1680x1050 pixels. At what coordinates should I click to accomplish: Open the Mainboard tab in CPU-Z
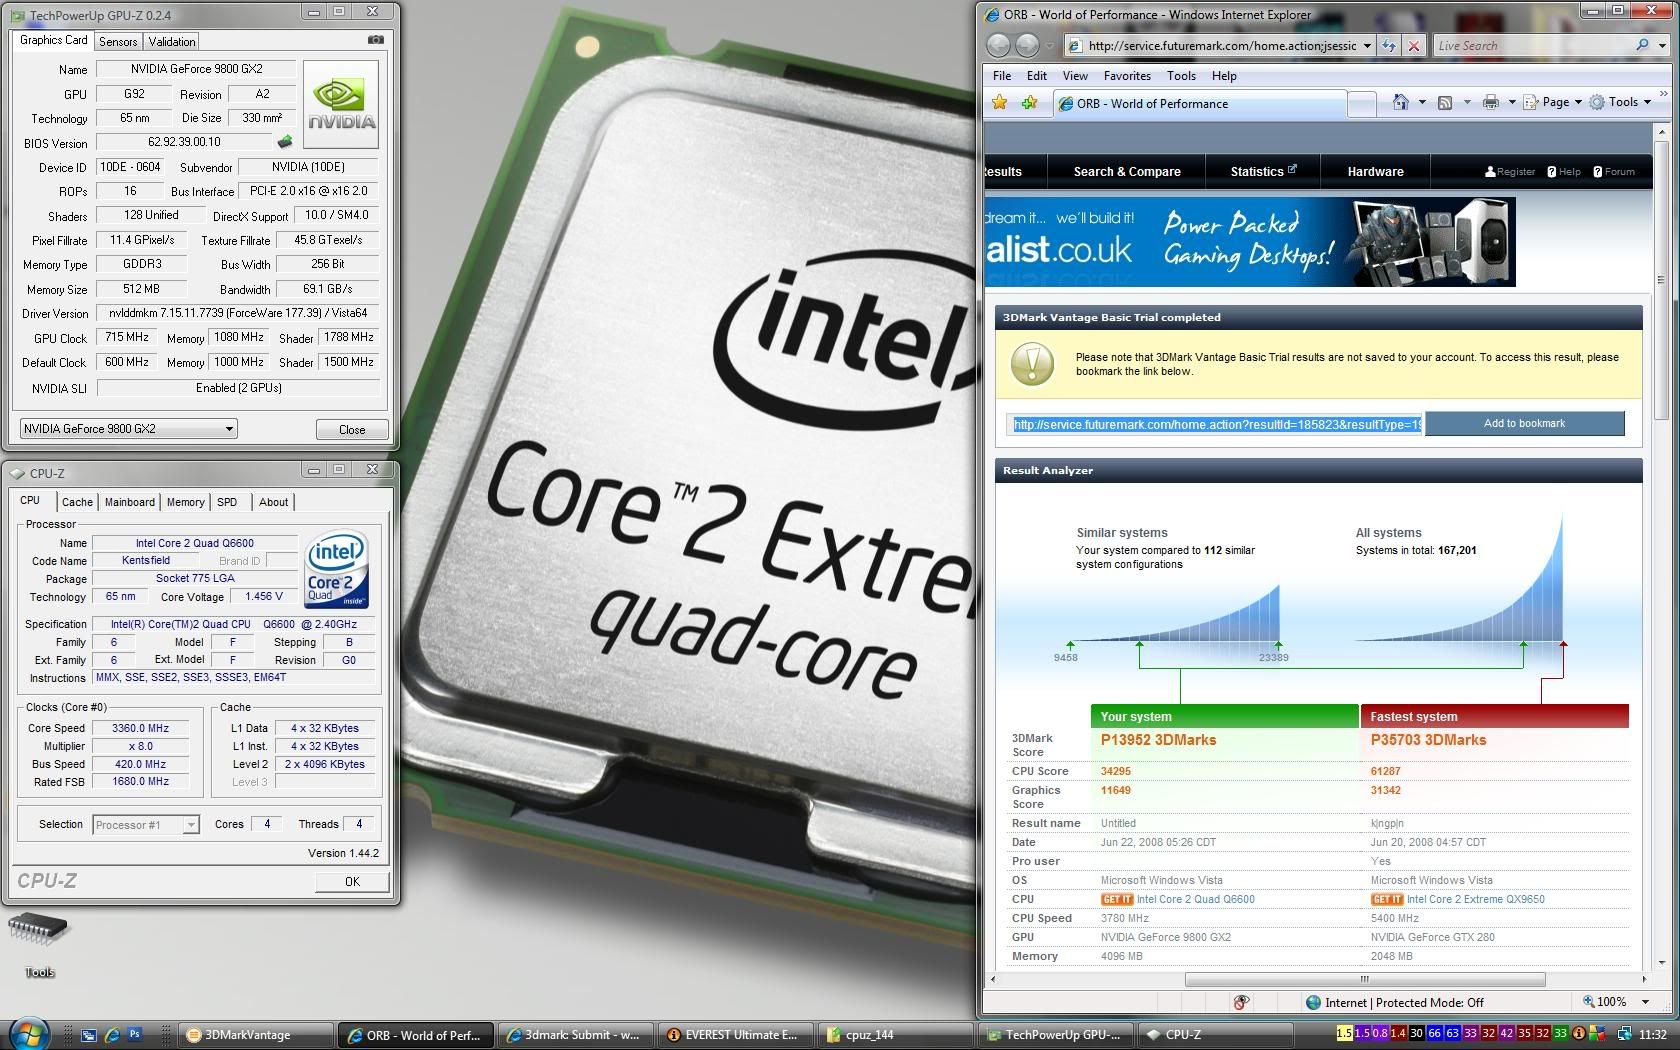(130, 502)
